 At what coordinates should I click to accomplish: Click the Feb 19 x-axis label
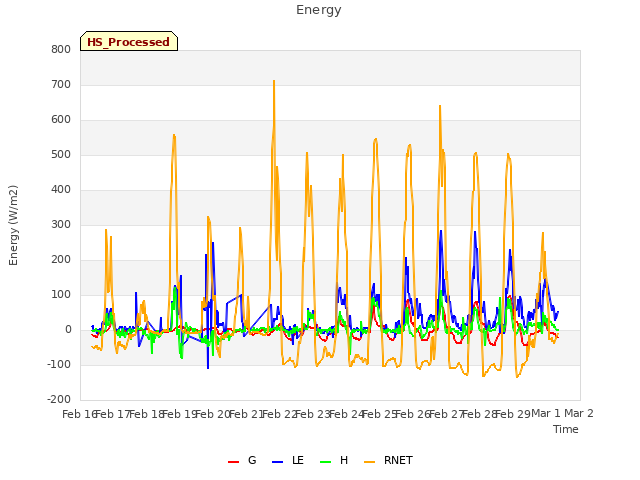[x=180, y=414]
